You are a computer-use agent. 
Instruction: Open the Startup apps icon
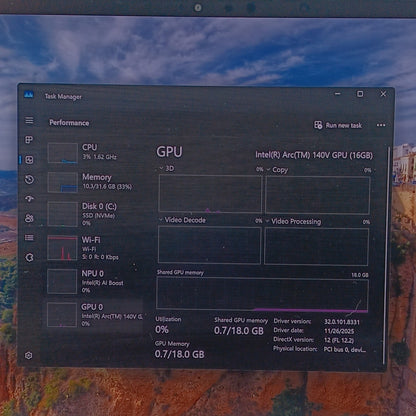click(29, 199)
